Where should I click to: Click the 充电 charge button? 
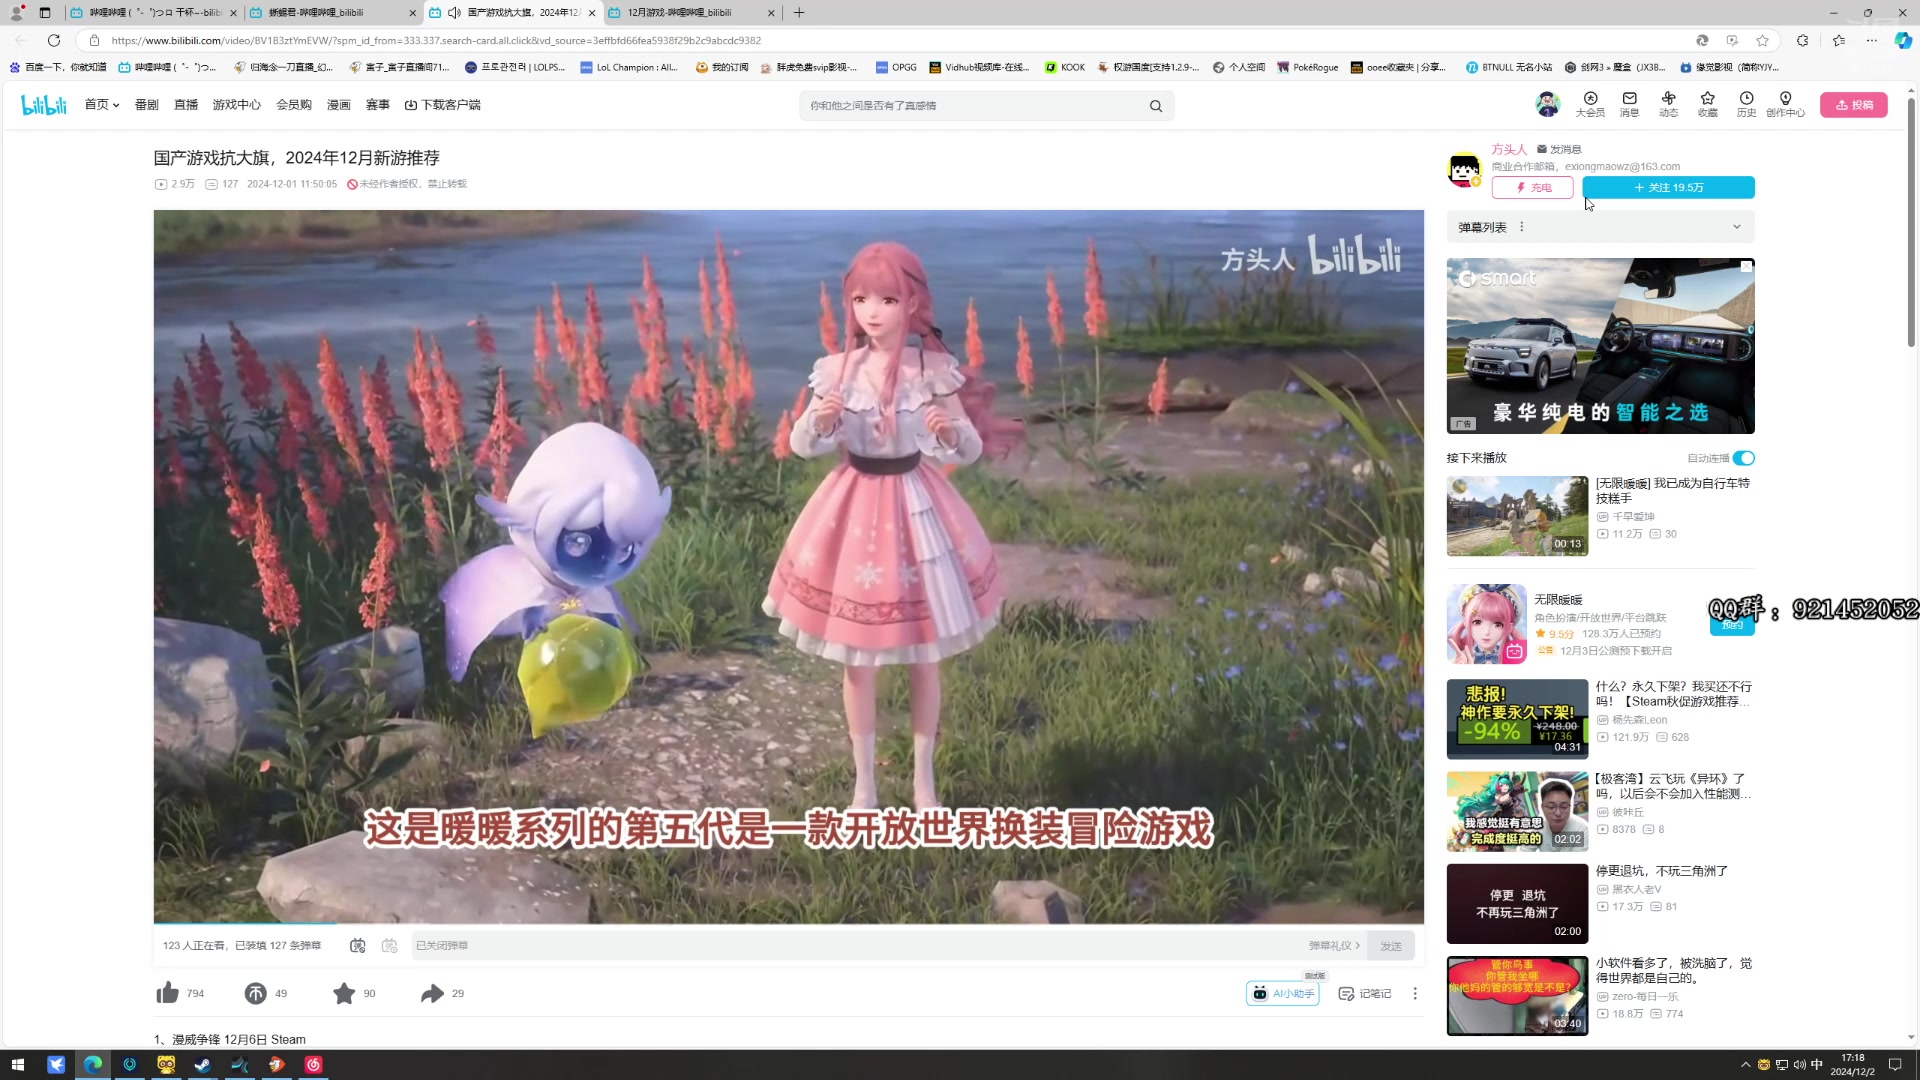[1532, 188]
